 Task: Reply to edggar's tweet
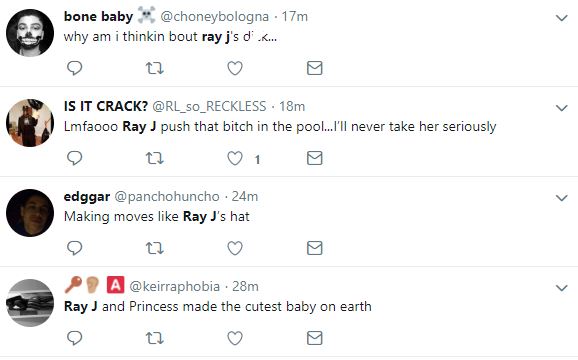tap(74, 248)
